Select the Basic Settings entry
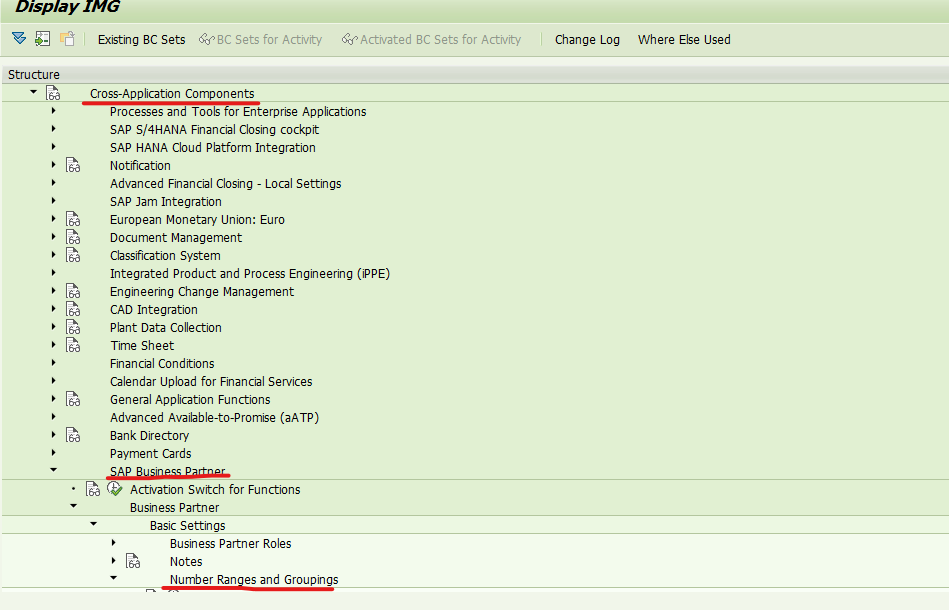Screen dimensions: 949x610 (x=188, y=525)
